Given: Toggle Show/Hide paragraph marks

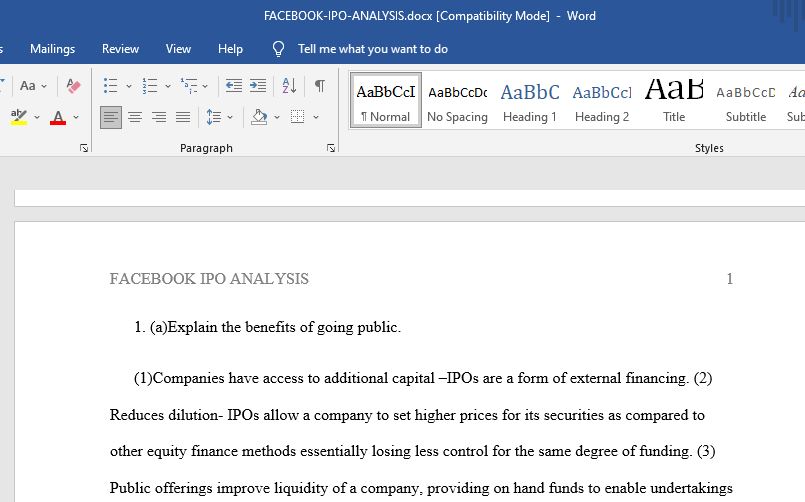Looking at the screenshot, I should pos(319,86).
